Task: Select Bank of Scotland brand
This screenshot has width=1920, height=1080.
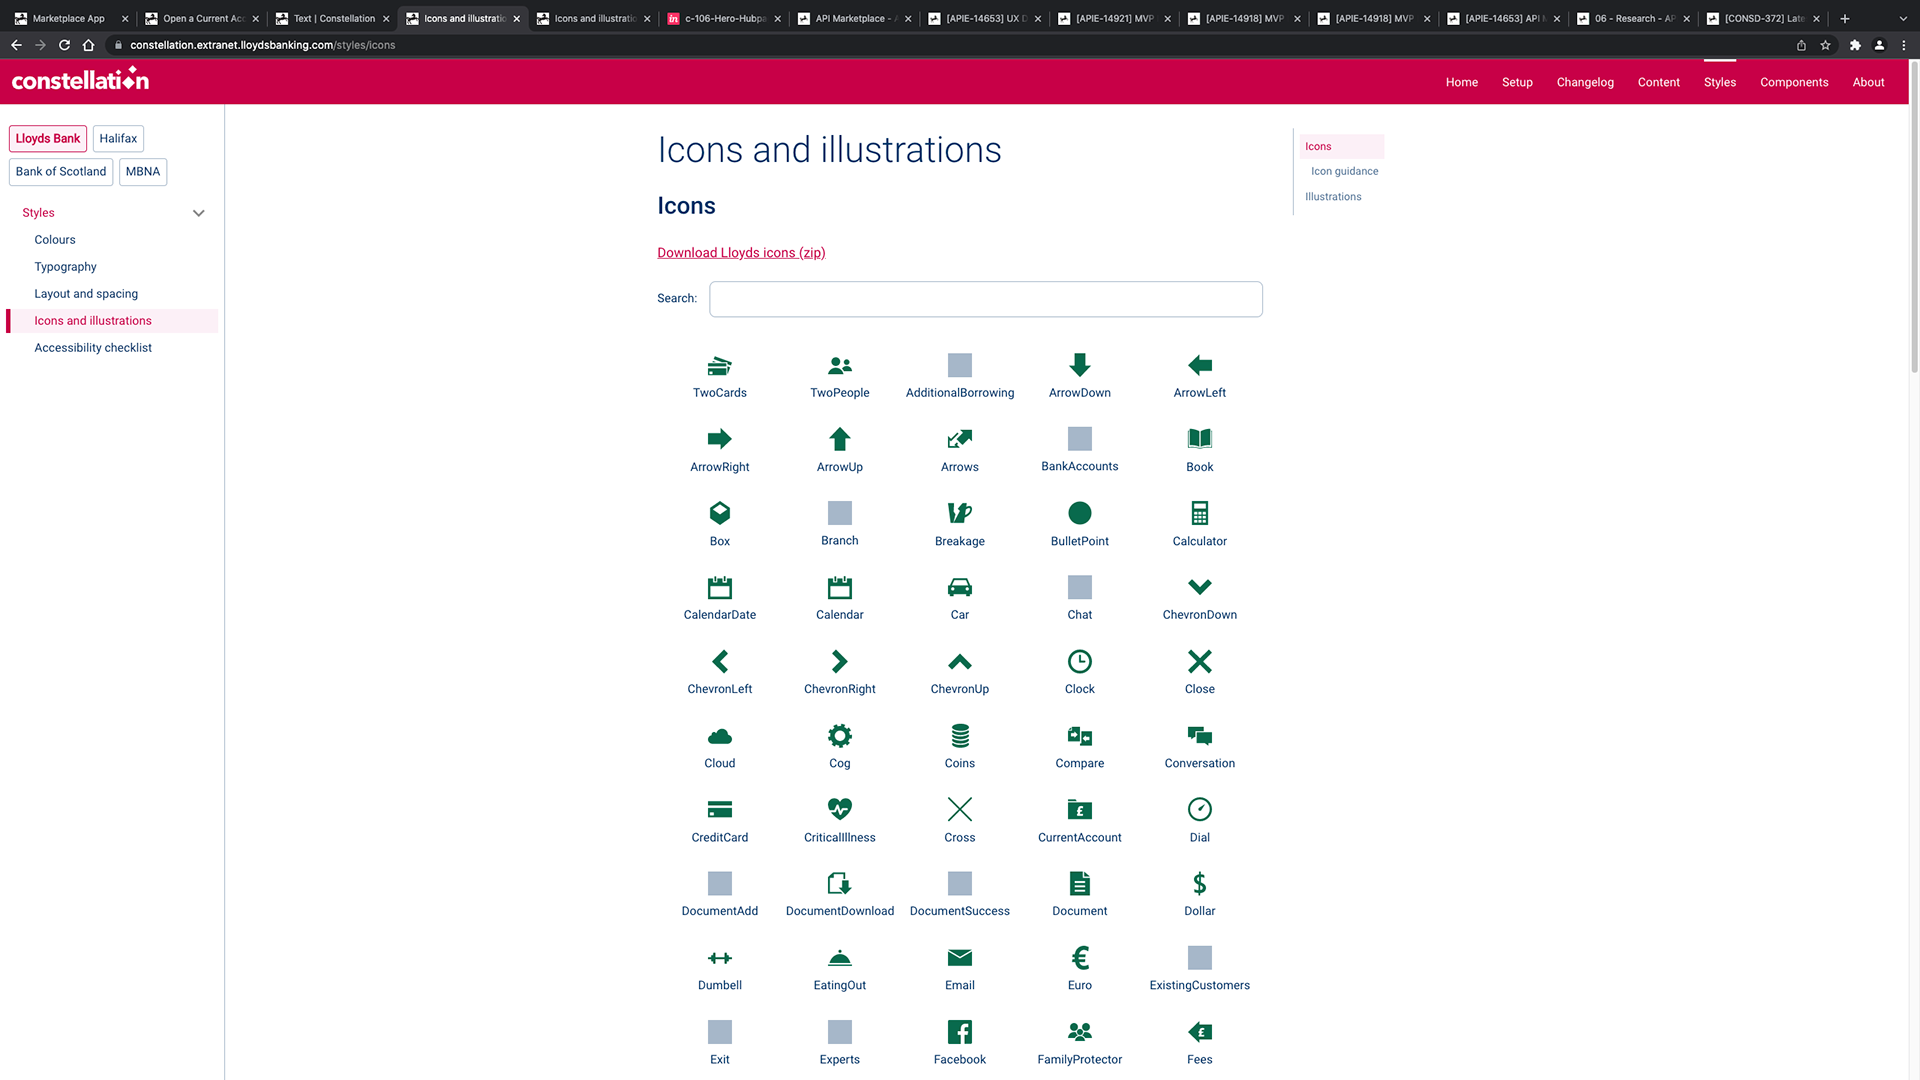Action: pyautogui.click(x=61, y=172)
